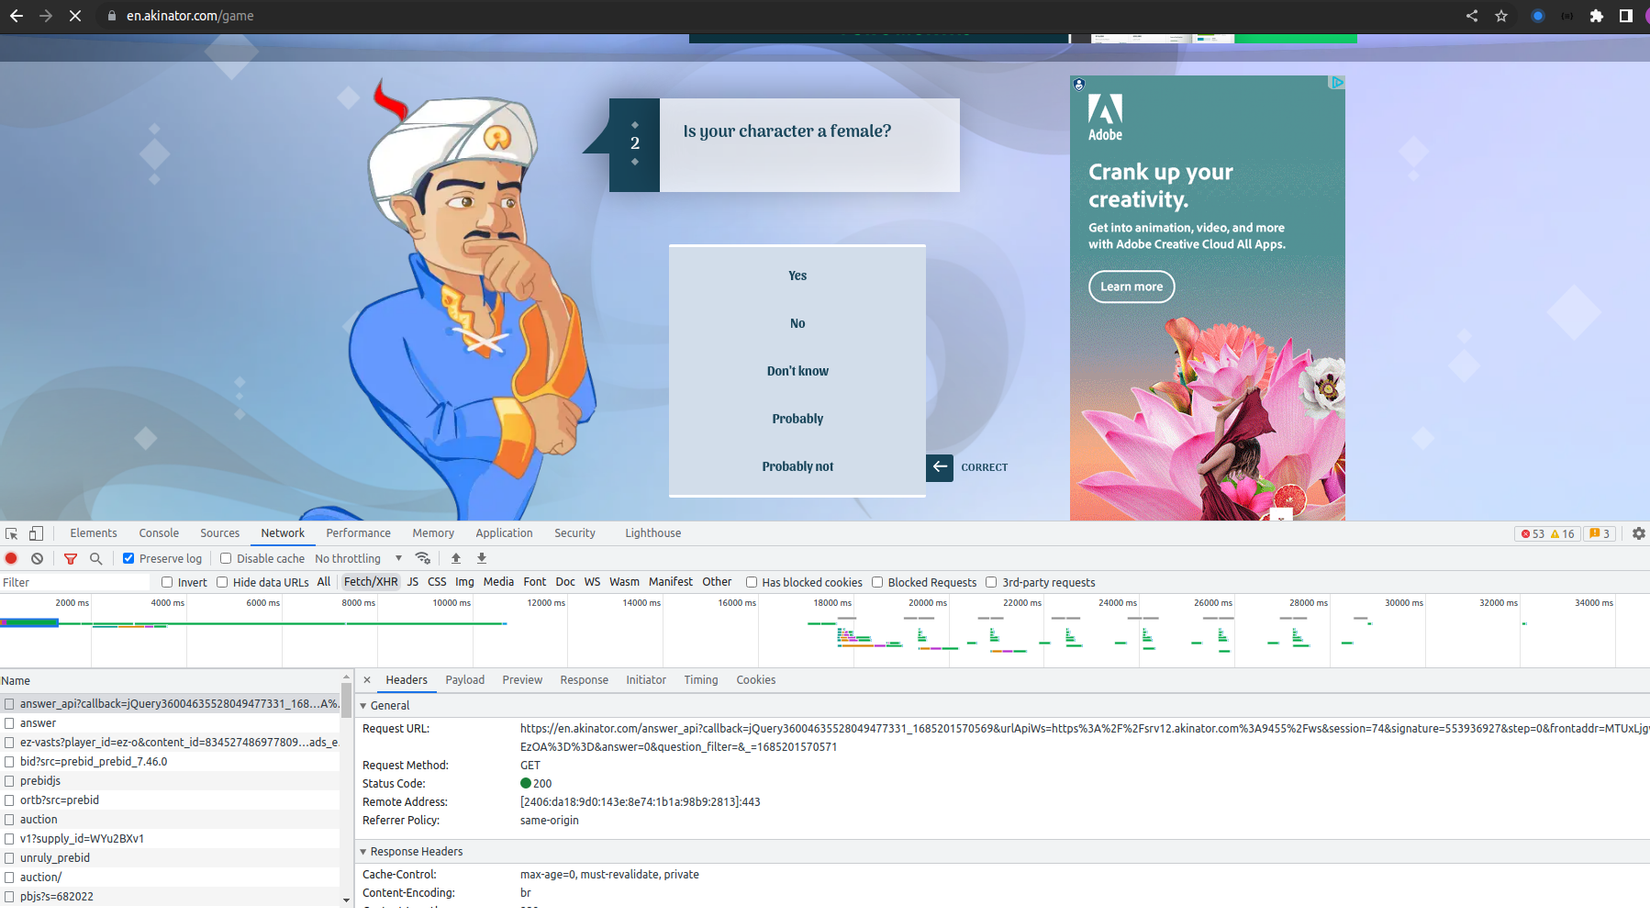Screen dimensions: 1650x908
Task: Close the request details pane
Action: [x=367, y=680]
